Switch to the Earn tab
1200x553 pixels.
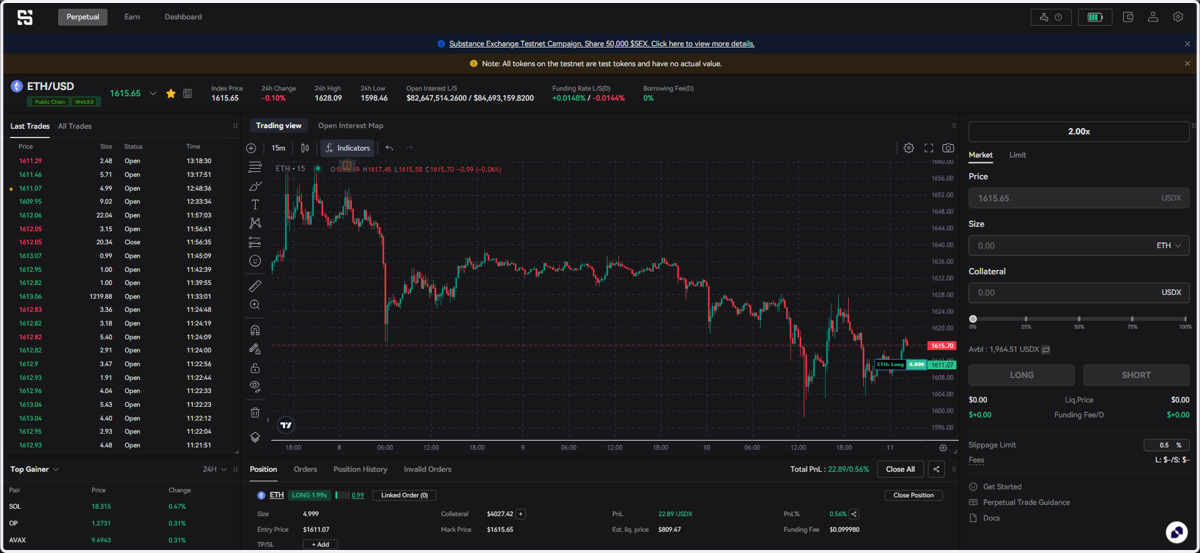(x=132, y=17)
